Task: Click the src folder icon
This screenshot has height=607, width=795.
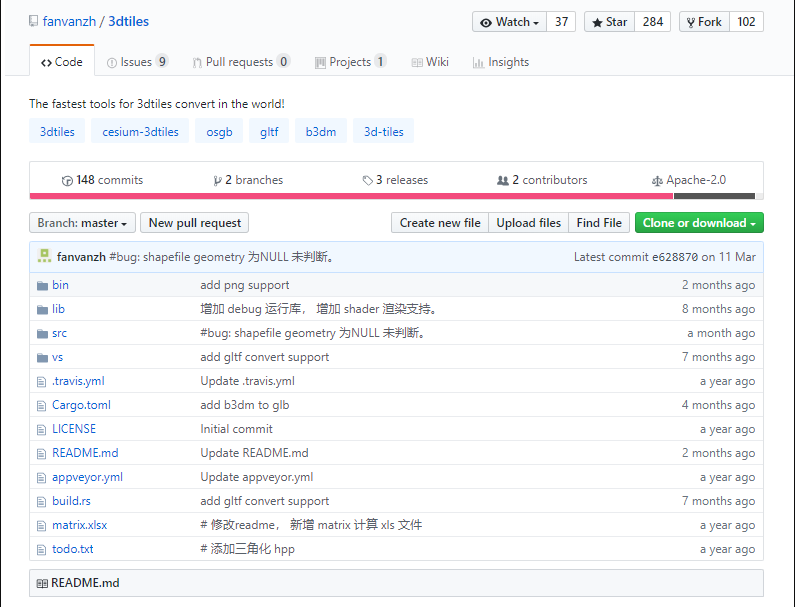Action: tap(42, 334)
